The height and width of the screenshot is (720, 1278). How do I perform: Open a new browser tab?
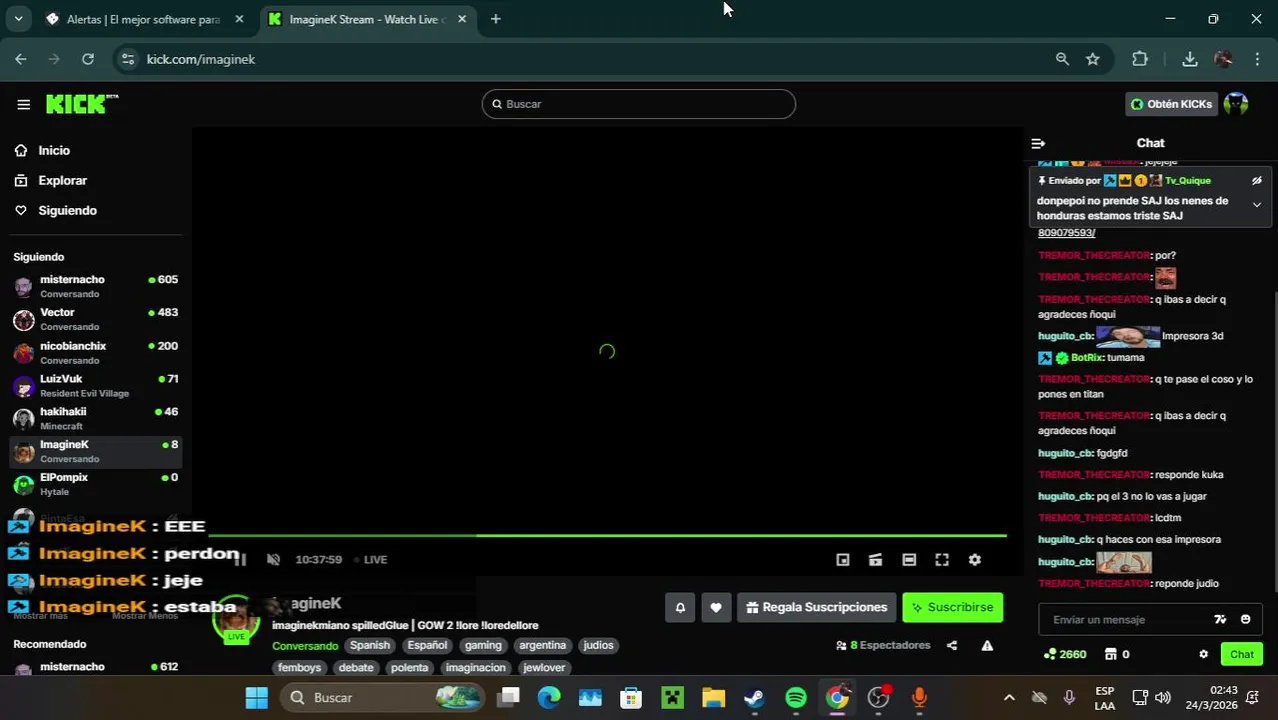pyautogui.click(x=495, y=19)
